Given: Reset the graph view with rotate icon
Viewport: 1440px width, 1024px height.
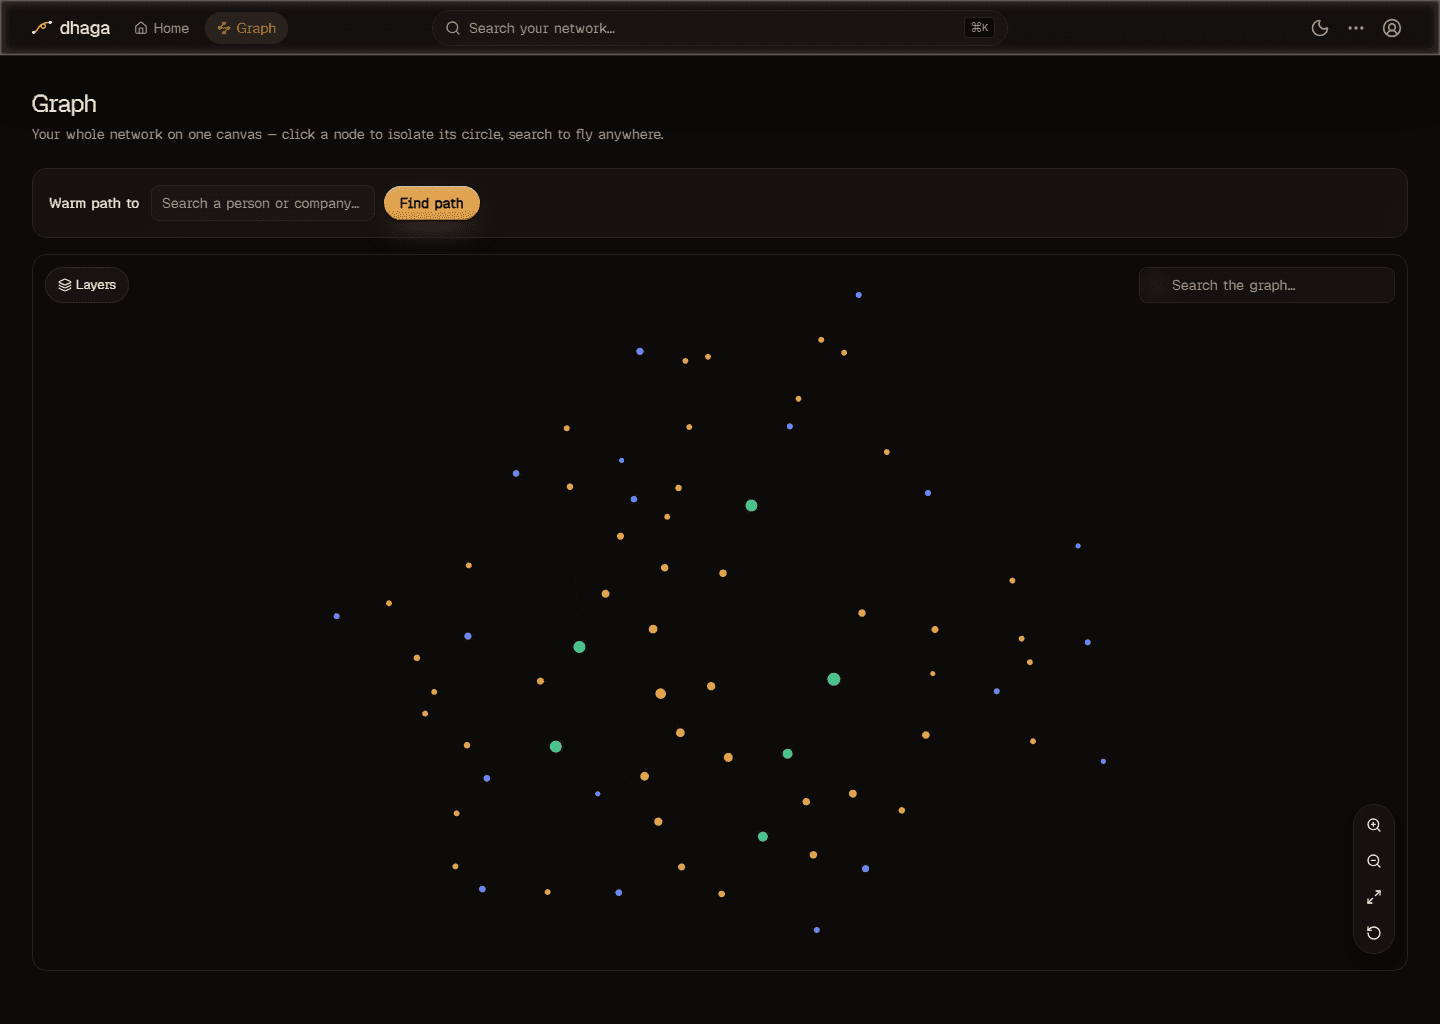Looking at the screenshot, I should click(x=1374, y=933).
